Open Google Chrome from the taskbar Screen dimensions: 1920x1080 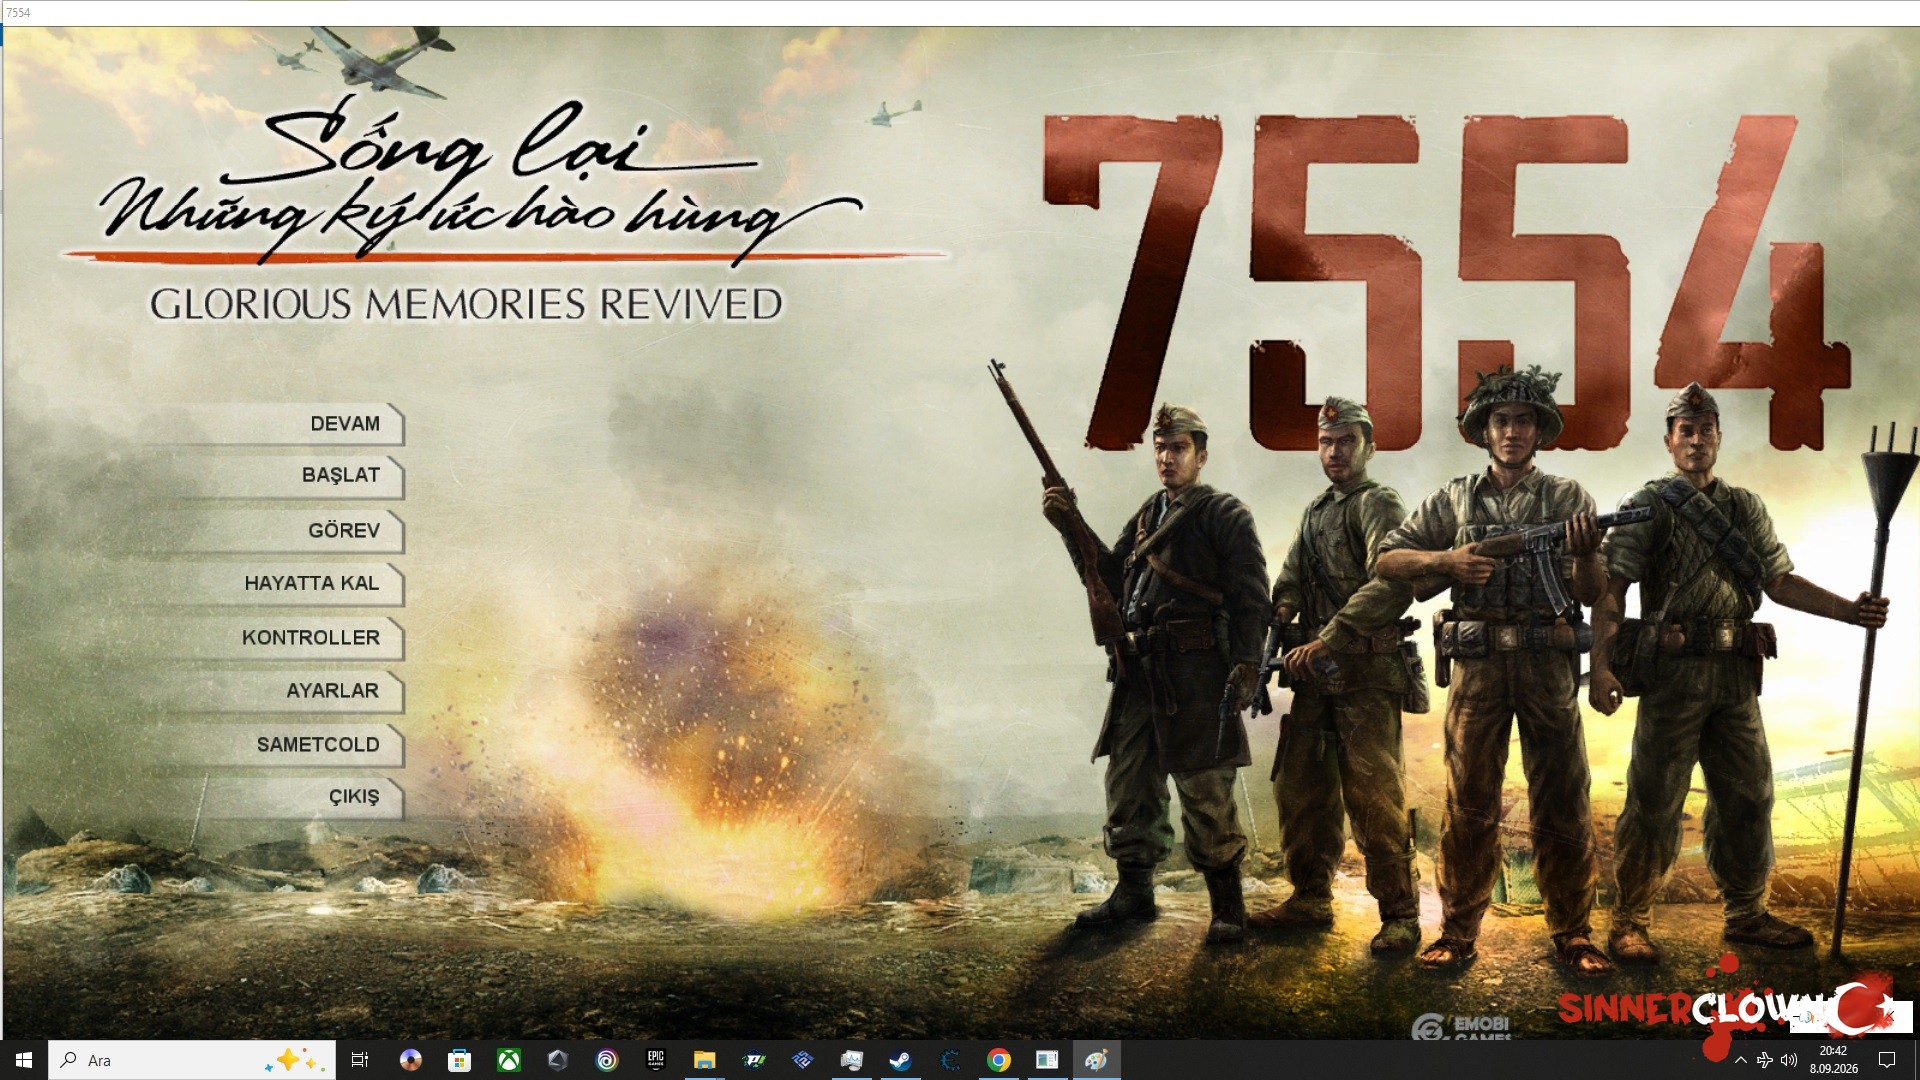pos(998,1060)
